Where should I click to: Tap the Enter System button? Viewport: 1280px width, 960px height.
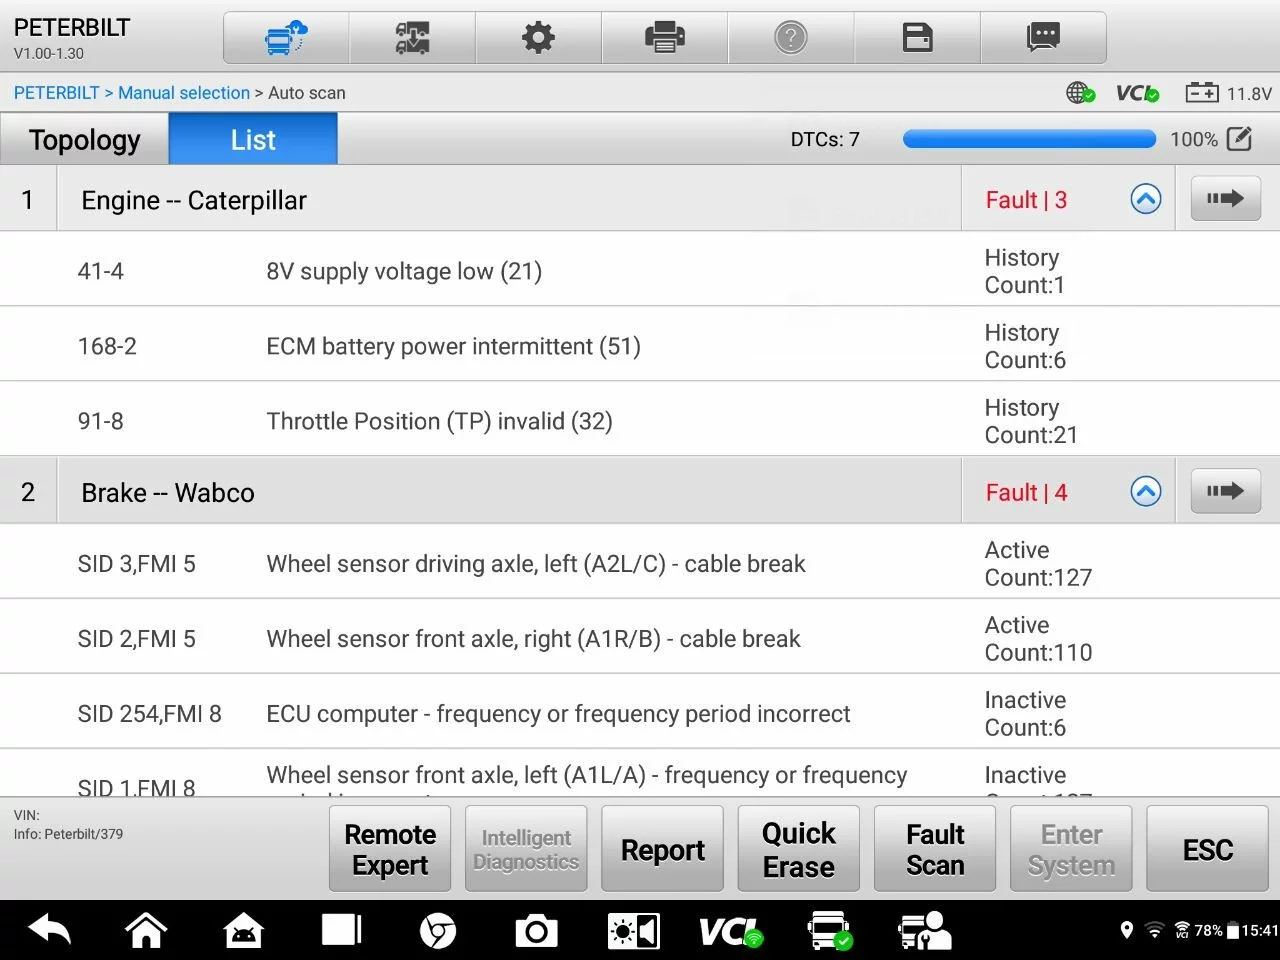(1071, 849)
